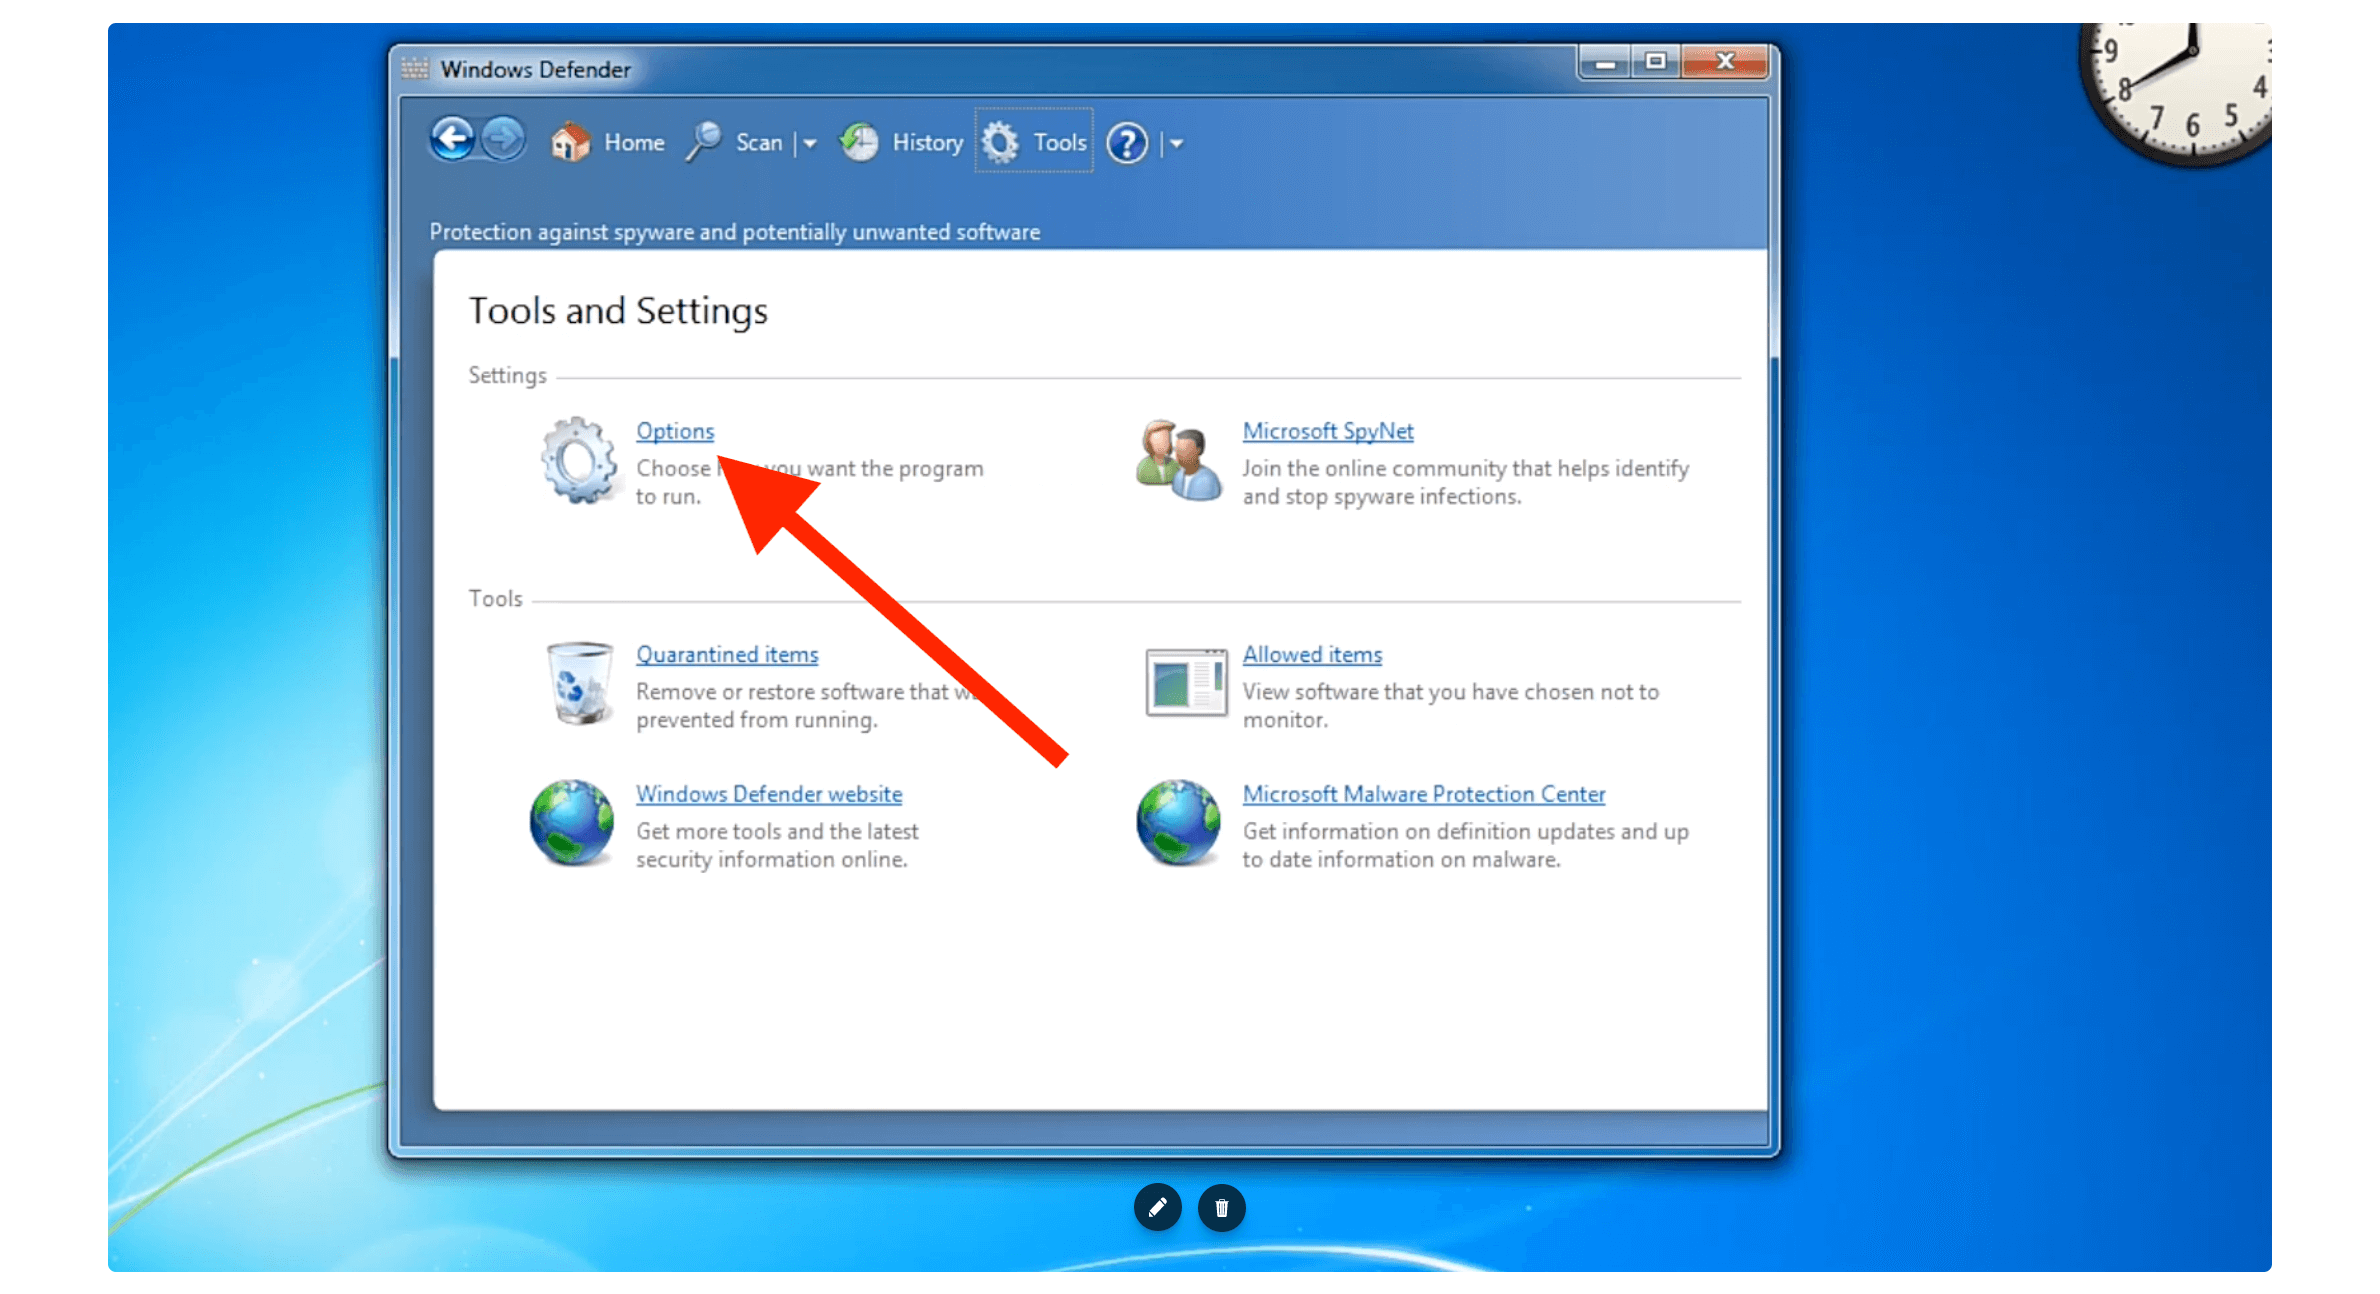Open the Allowed items link
This screenshot has width=2380, height=1294.
tap(1312, 654)
